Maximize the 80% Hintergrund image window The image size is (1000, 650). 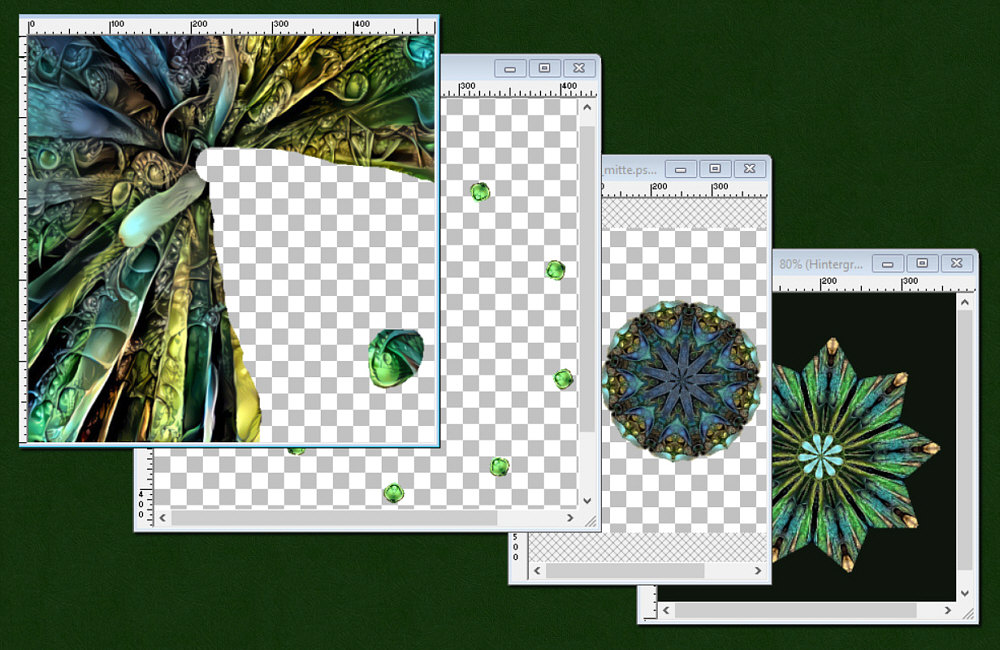(x=922, y=263)
